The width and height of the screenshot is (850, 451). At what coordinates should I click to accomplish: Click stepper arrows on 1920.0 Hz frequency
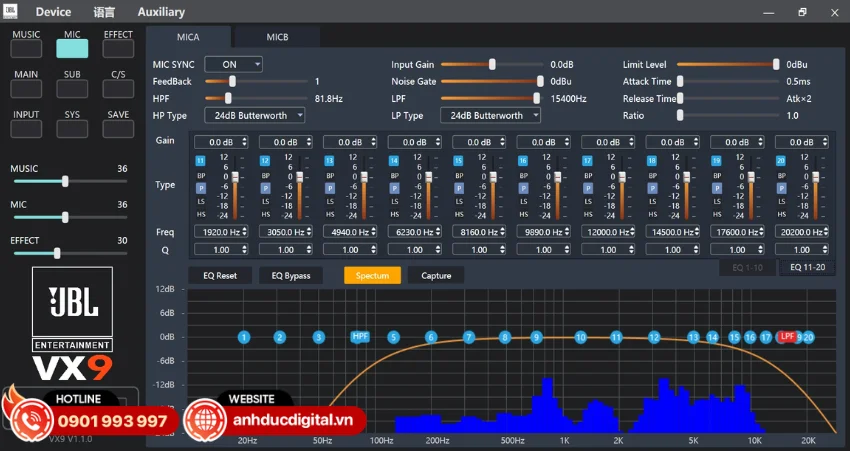244,231
